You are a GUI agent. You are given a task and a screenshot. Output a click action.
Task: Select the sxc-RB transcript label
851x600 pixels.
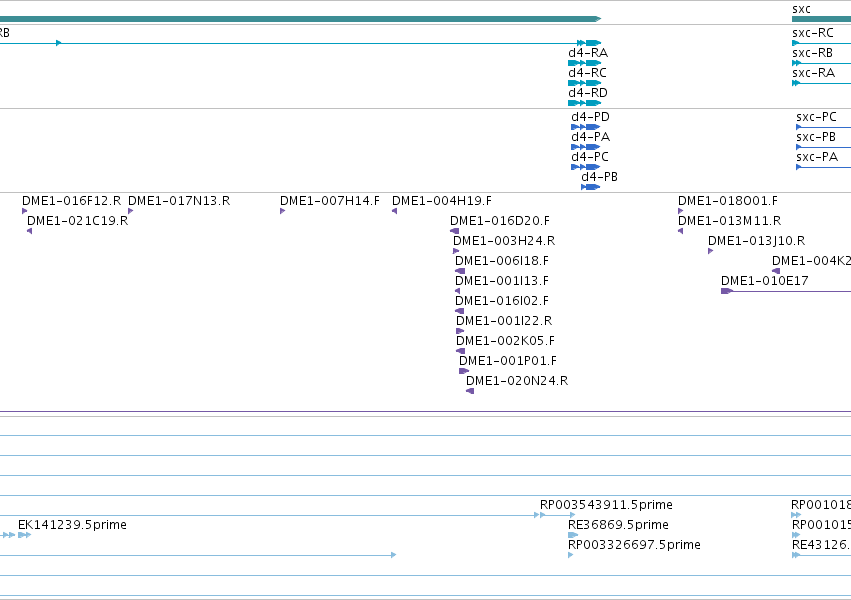click(812, 53)
